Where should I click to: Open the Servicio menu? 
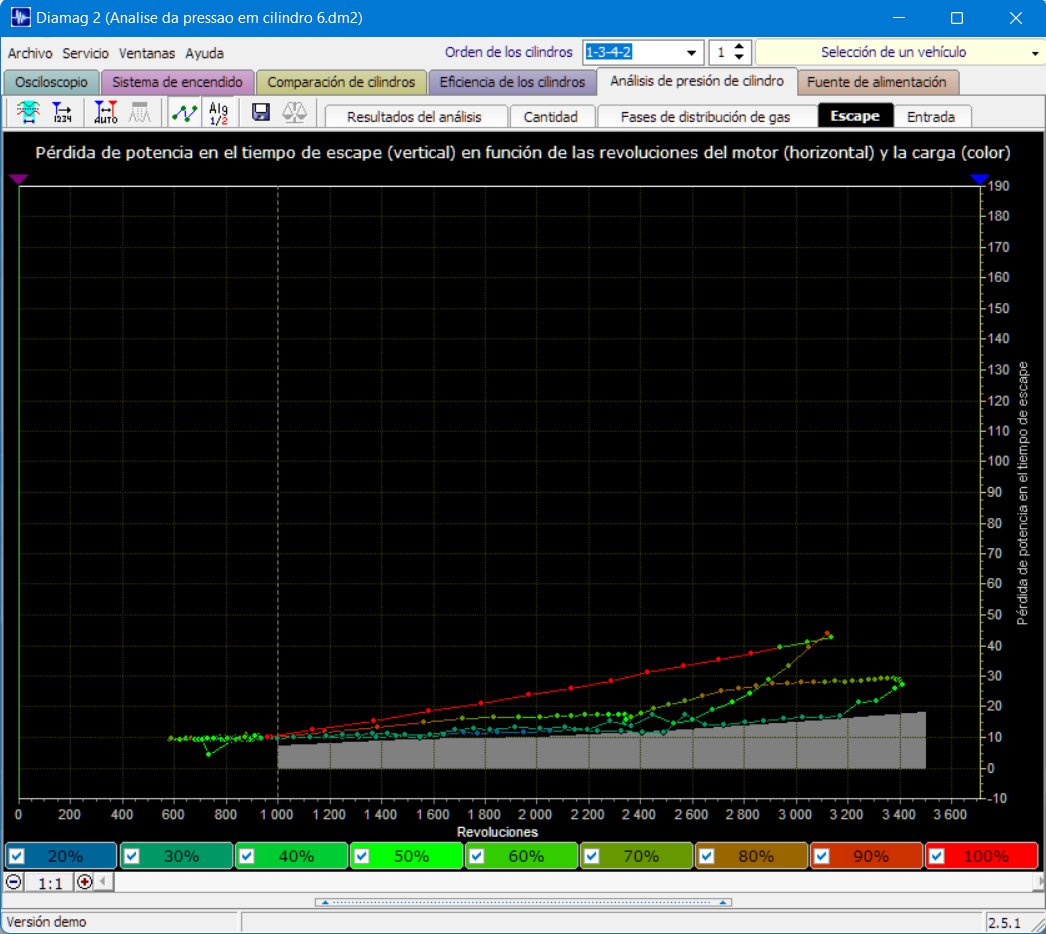tap(85, 53)
